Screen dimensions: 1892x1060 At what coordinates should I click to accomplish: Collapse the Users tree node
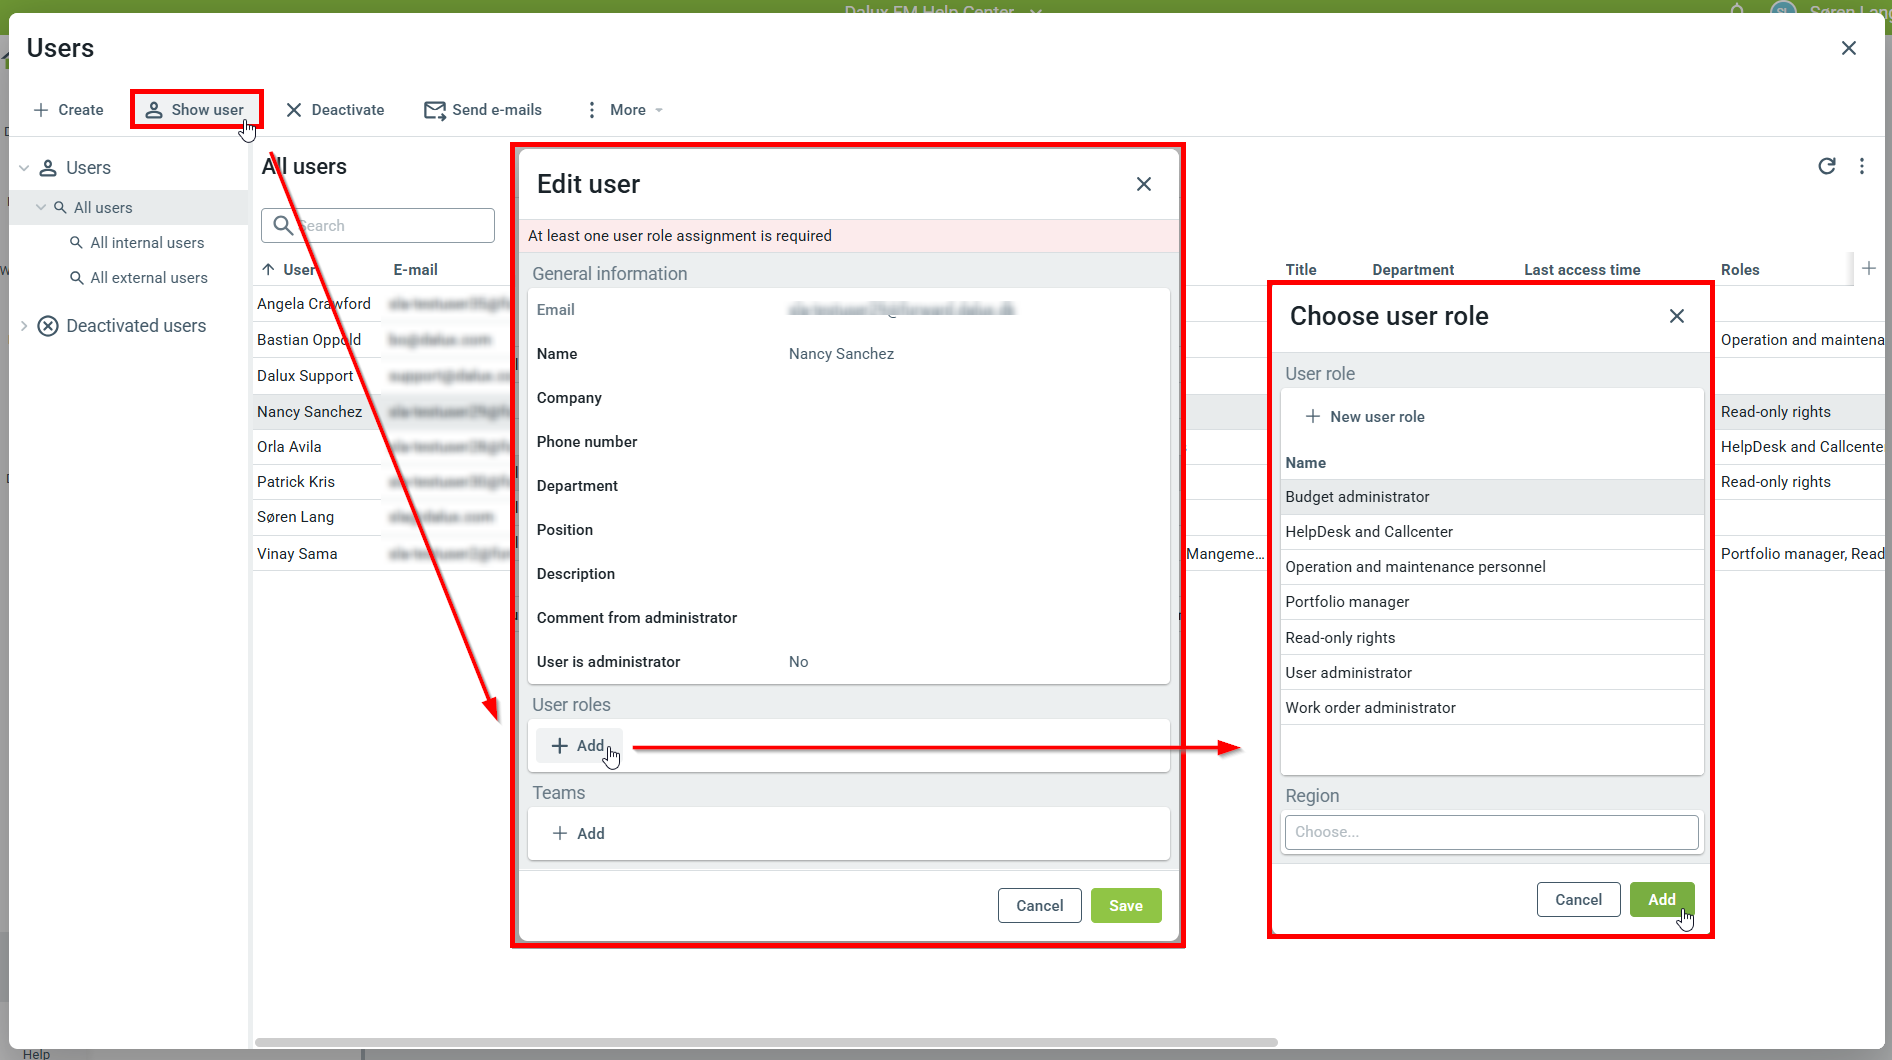(x=24, y=168)
